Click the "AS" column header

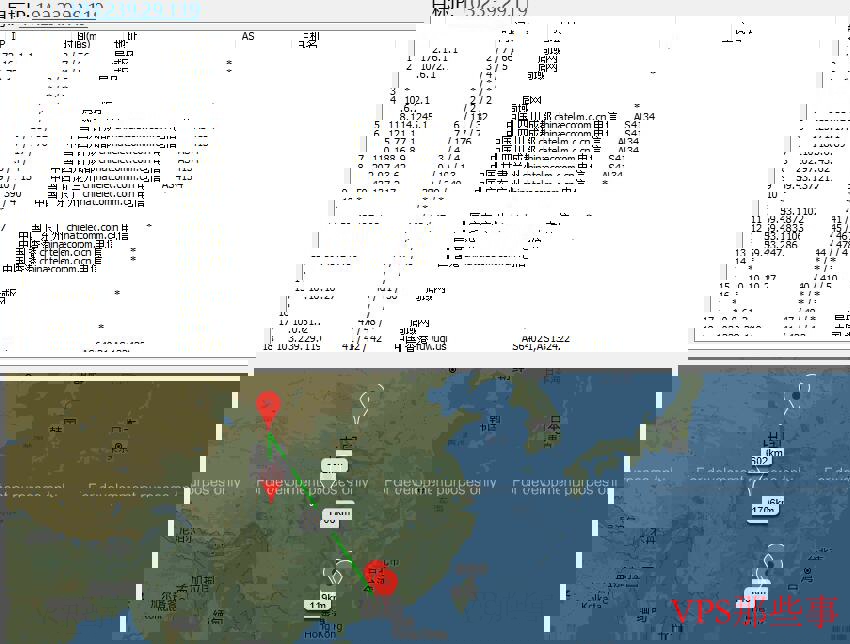click(x=248, y=35)
